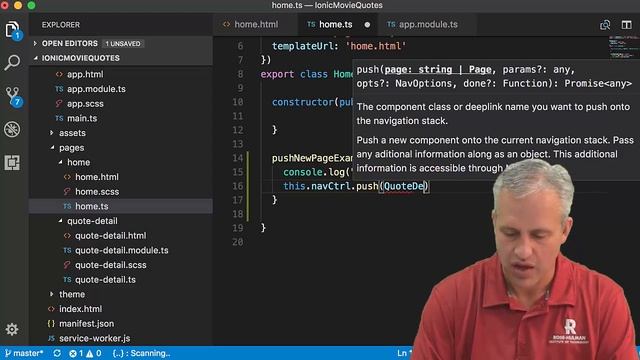Click the constructor on line 10
The image size is (640, 360).
(x=303, y=102)
